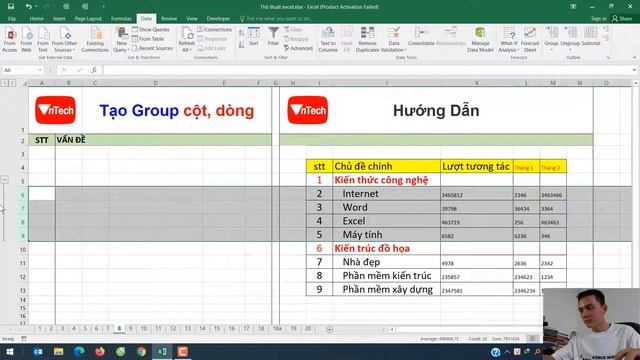640x360 pixels.
Task: Toggle the Filter funnel
Action: pyautogui.click(x=273, y=37)
